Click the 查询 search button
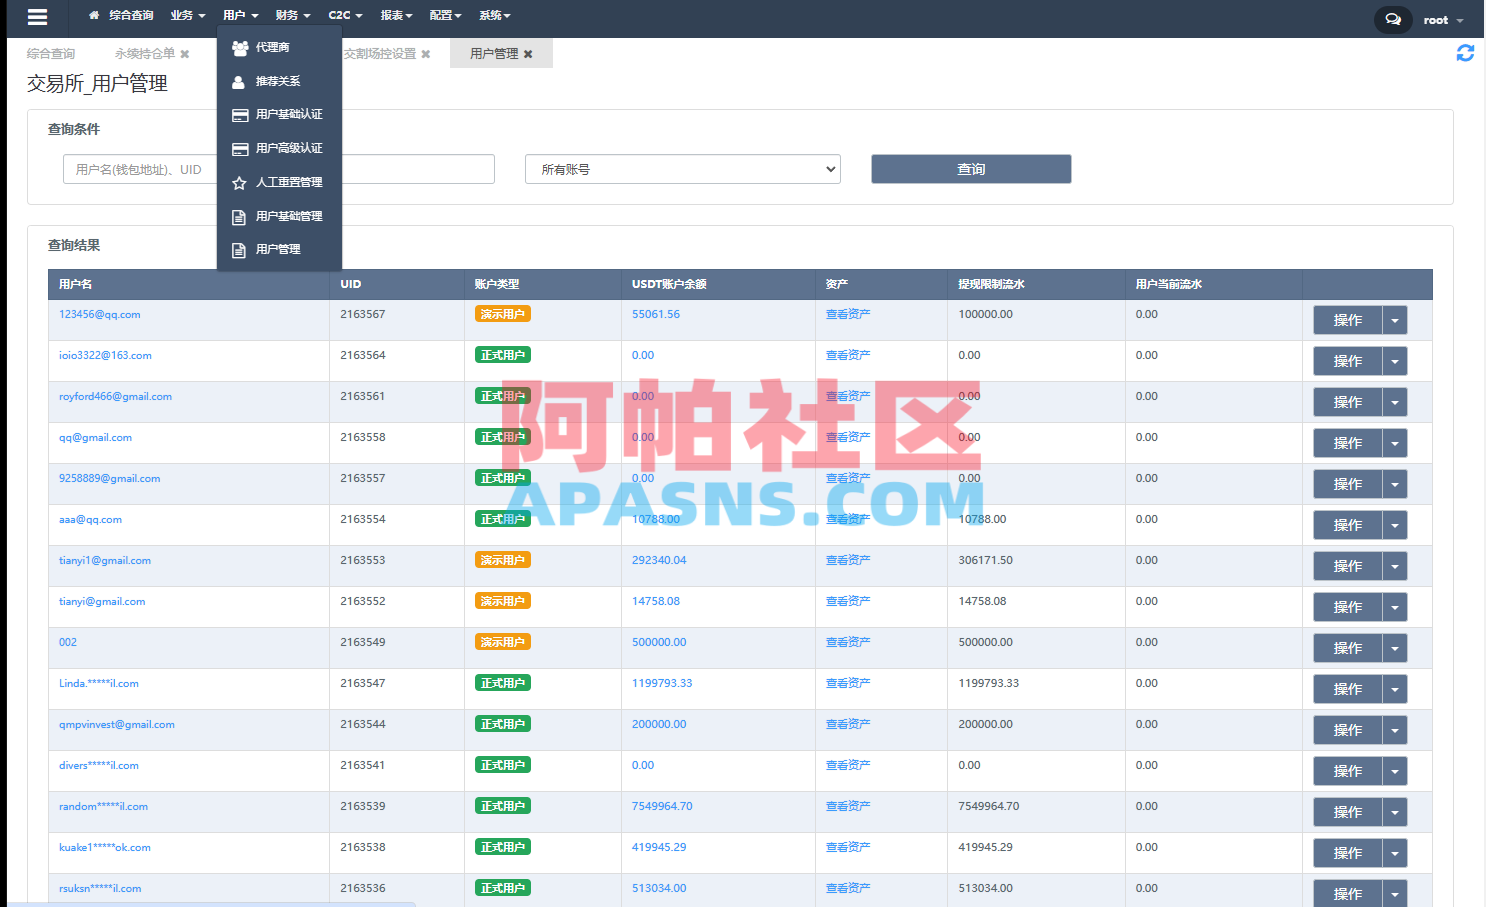This screenshot has width=1486, height=907. (x=970, y=169)
